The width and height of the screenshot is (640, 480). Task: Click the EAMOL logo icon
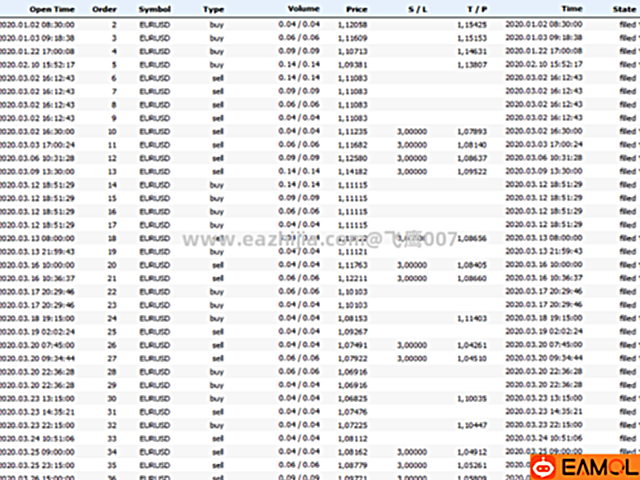click(545, 467)
